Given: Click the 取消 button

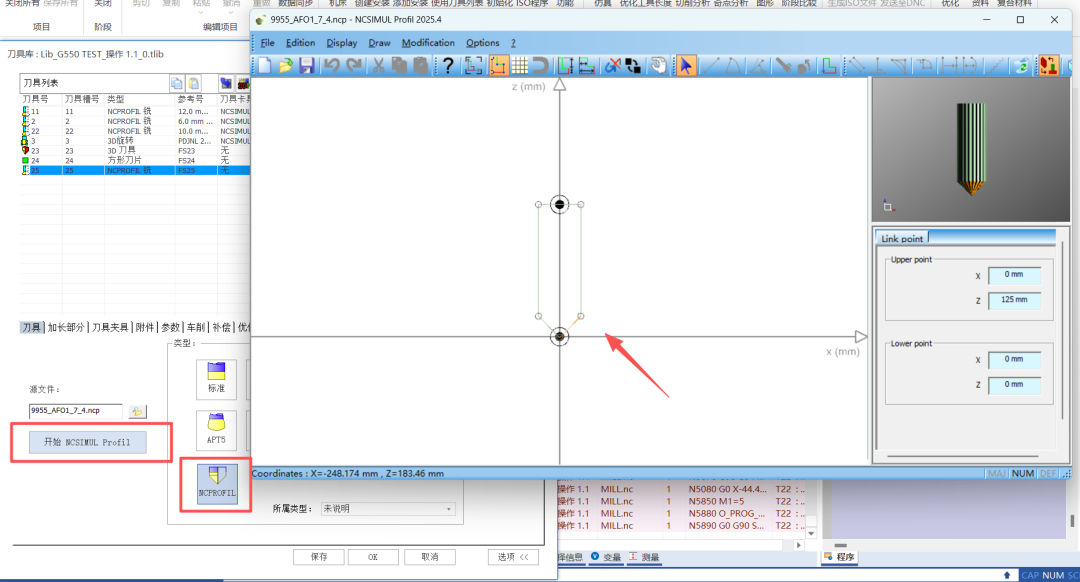Looking at the screenshot, I should (x=430, y=557).
